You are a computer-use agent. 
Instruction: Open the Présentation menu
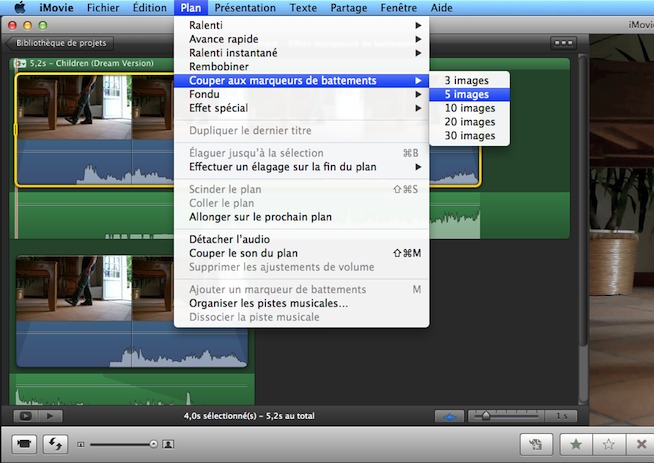(245, 8)
